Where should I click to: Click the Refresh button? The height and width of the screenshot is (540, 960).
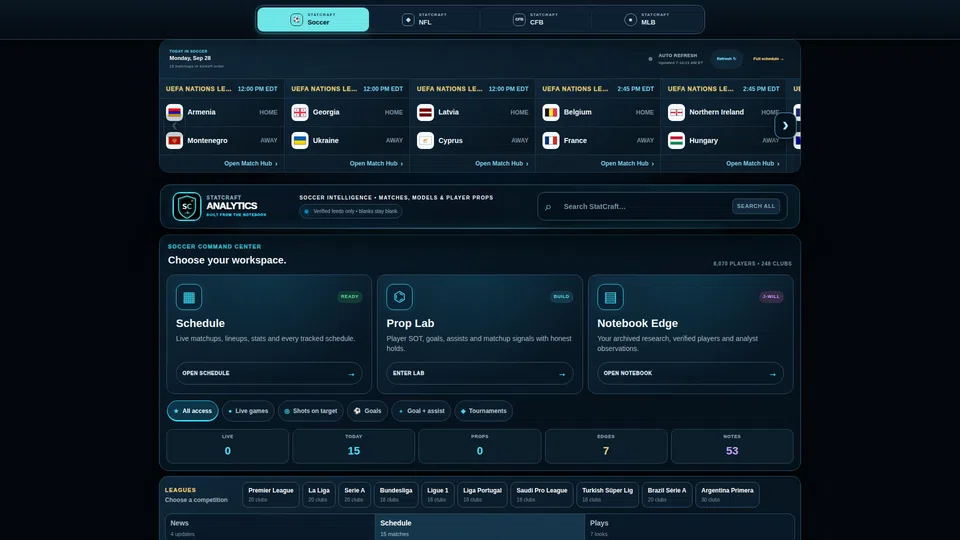point(726,59)
